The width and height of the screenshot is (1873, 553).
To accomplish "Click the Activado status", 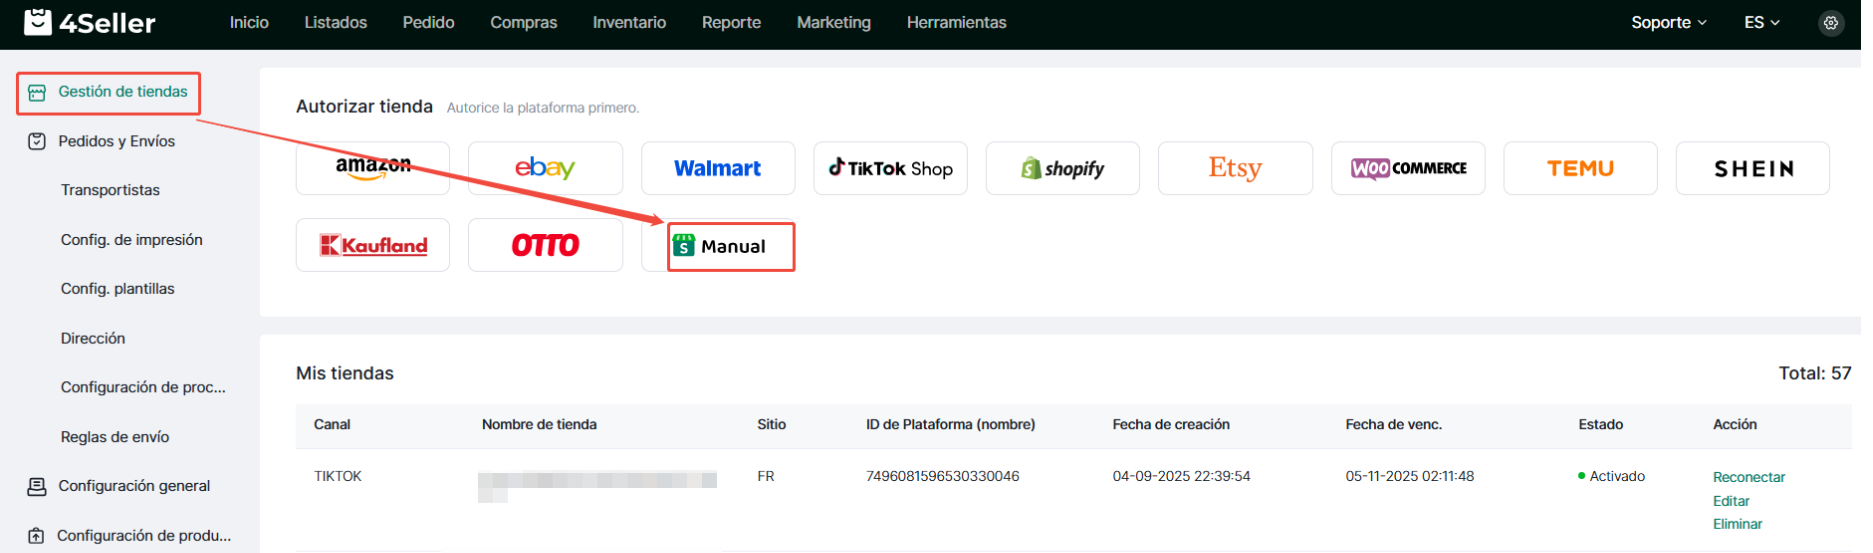I will tap(1611, 476).
